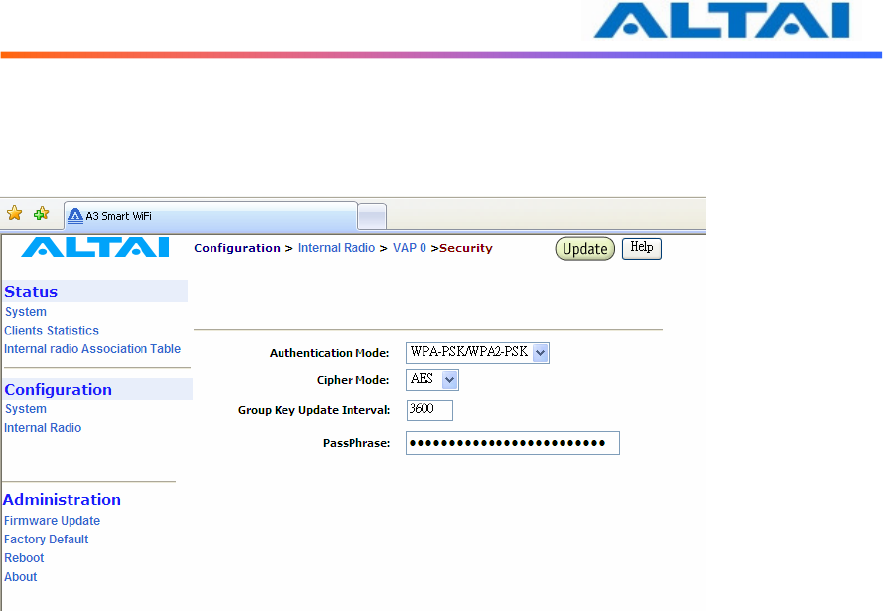
Task: Open Internal Radio under Configuration
Action: (43, 428)
